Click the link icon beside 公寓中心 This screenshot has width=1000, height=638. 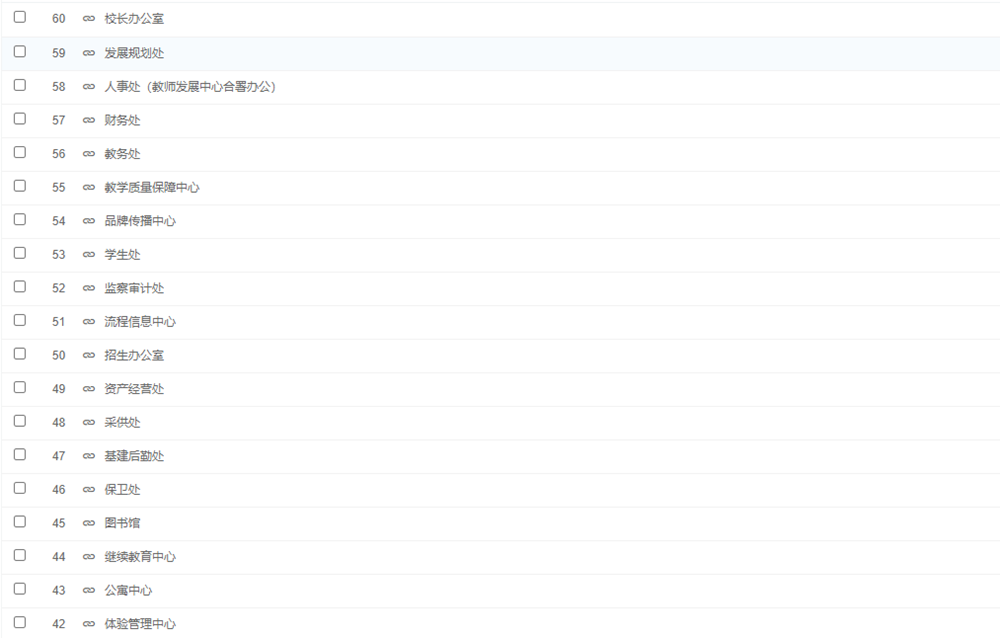pyautogui.click(x=89, y=590)
